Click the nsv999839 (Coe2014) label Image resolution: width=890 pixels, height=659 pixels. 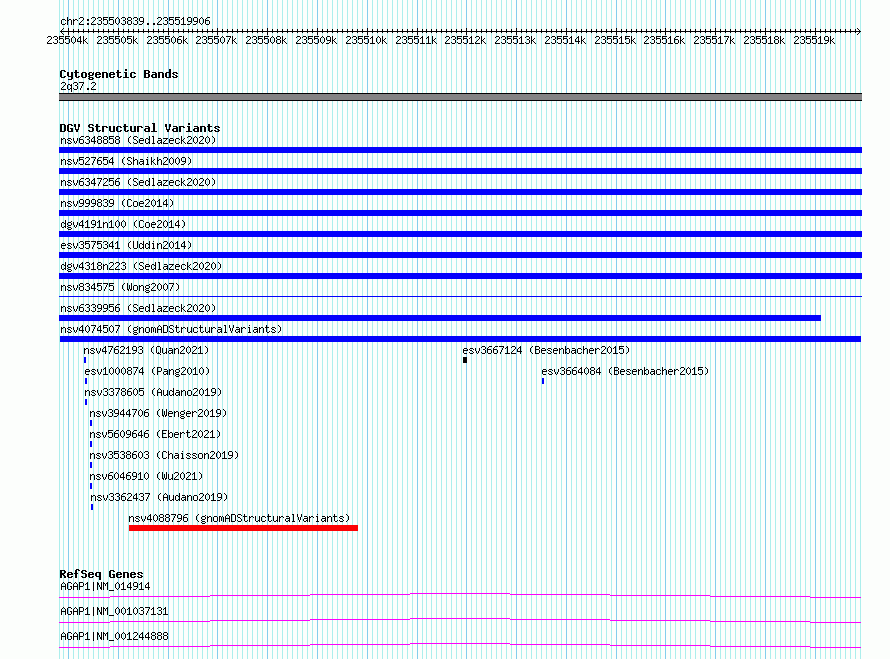pos(117,203)
